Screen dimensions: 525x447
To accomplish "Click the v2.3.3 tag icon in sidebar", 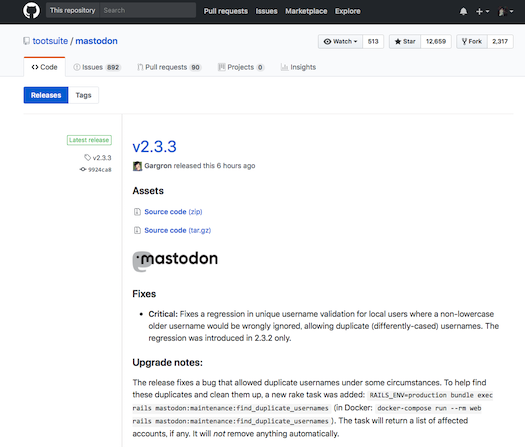I will (87, 157).
